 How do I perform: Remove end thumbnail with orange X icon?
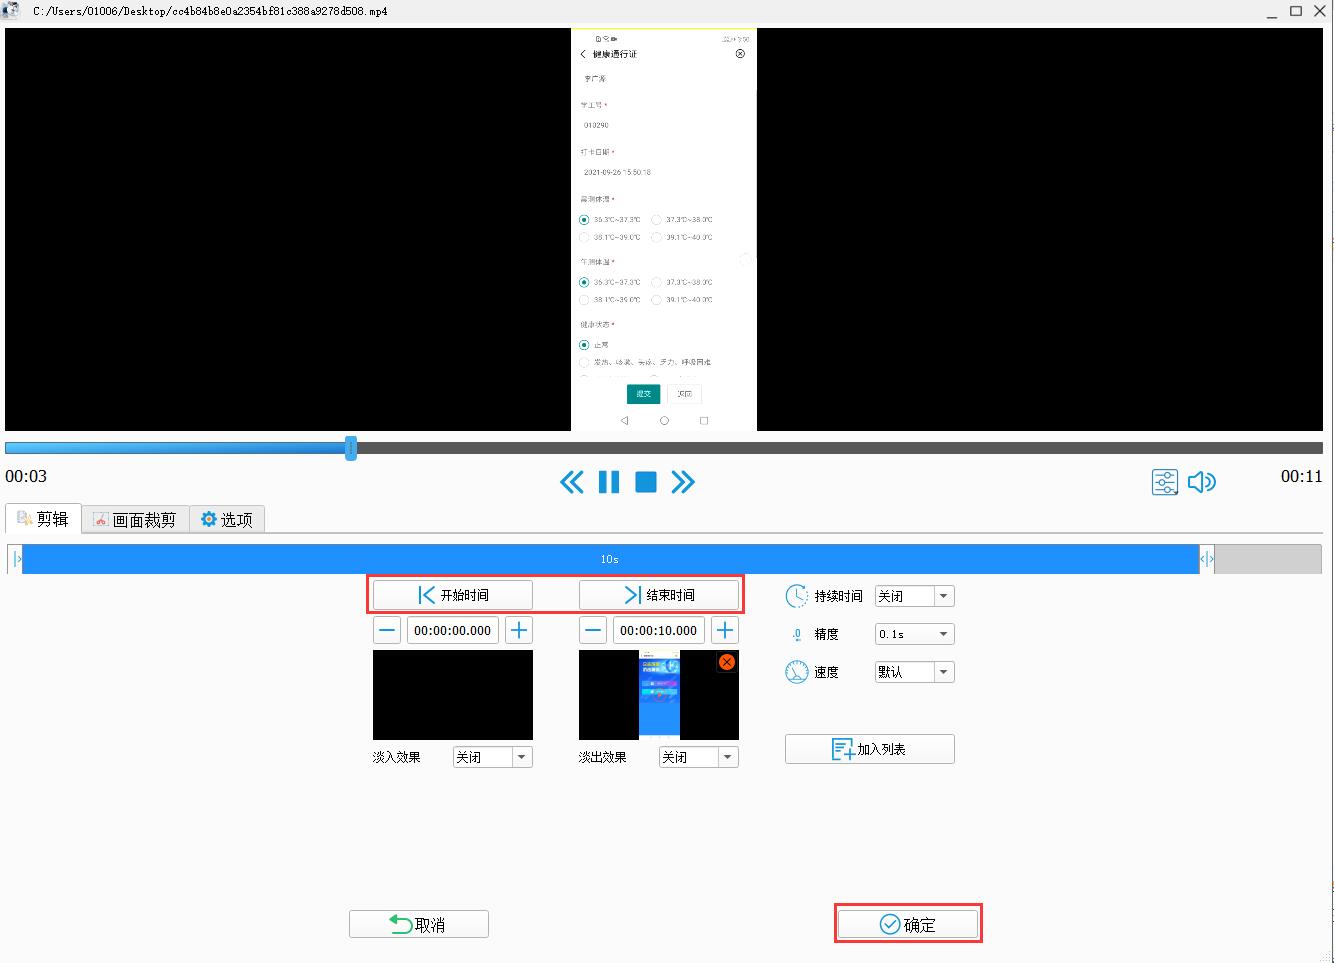click(x=727, y=662)
